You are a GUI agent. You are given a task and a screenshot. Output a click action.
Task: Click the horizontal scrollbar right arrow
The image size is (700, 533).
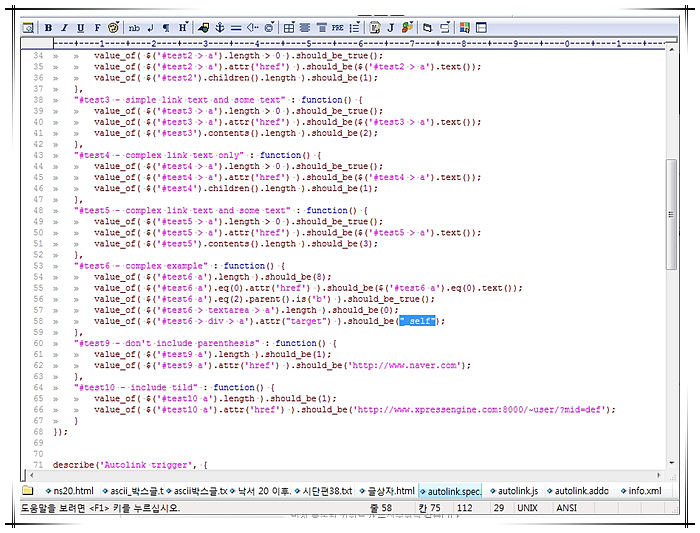click(x=659, y=475)
